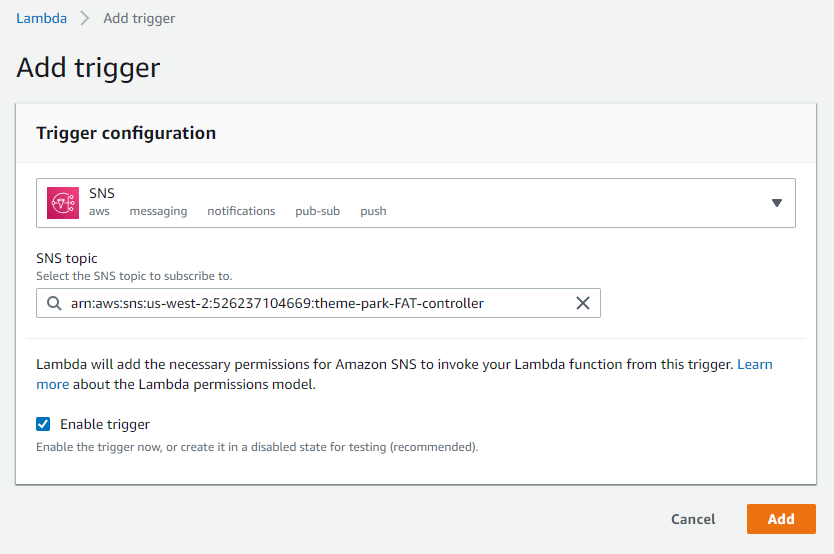834x554 pixels.
Task: Click the breadcrumb chevron separator after Lambda
Action: [x=85, y=18]
